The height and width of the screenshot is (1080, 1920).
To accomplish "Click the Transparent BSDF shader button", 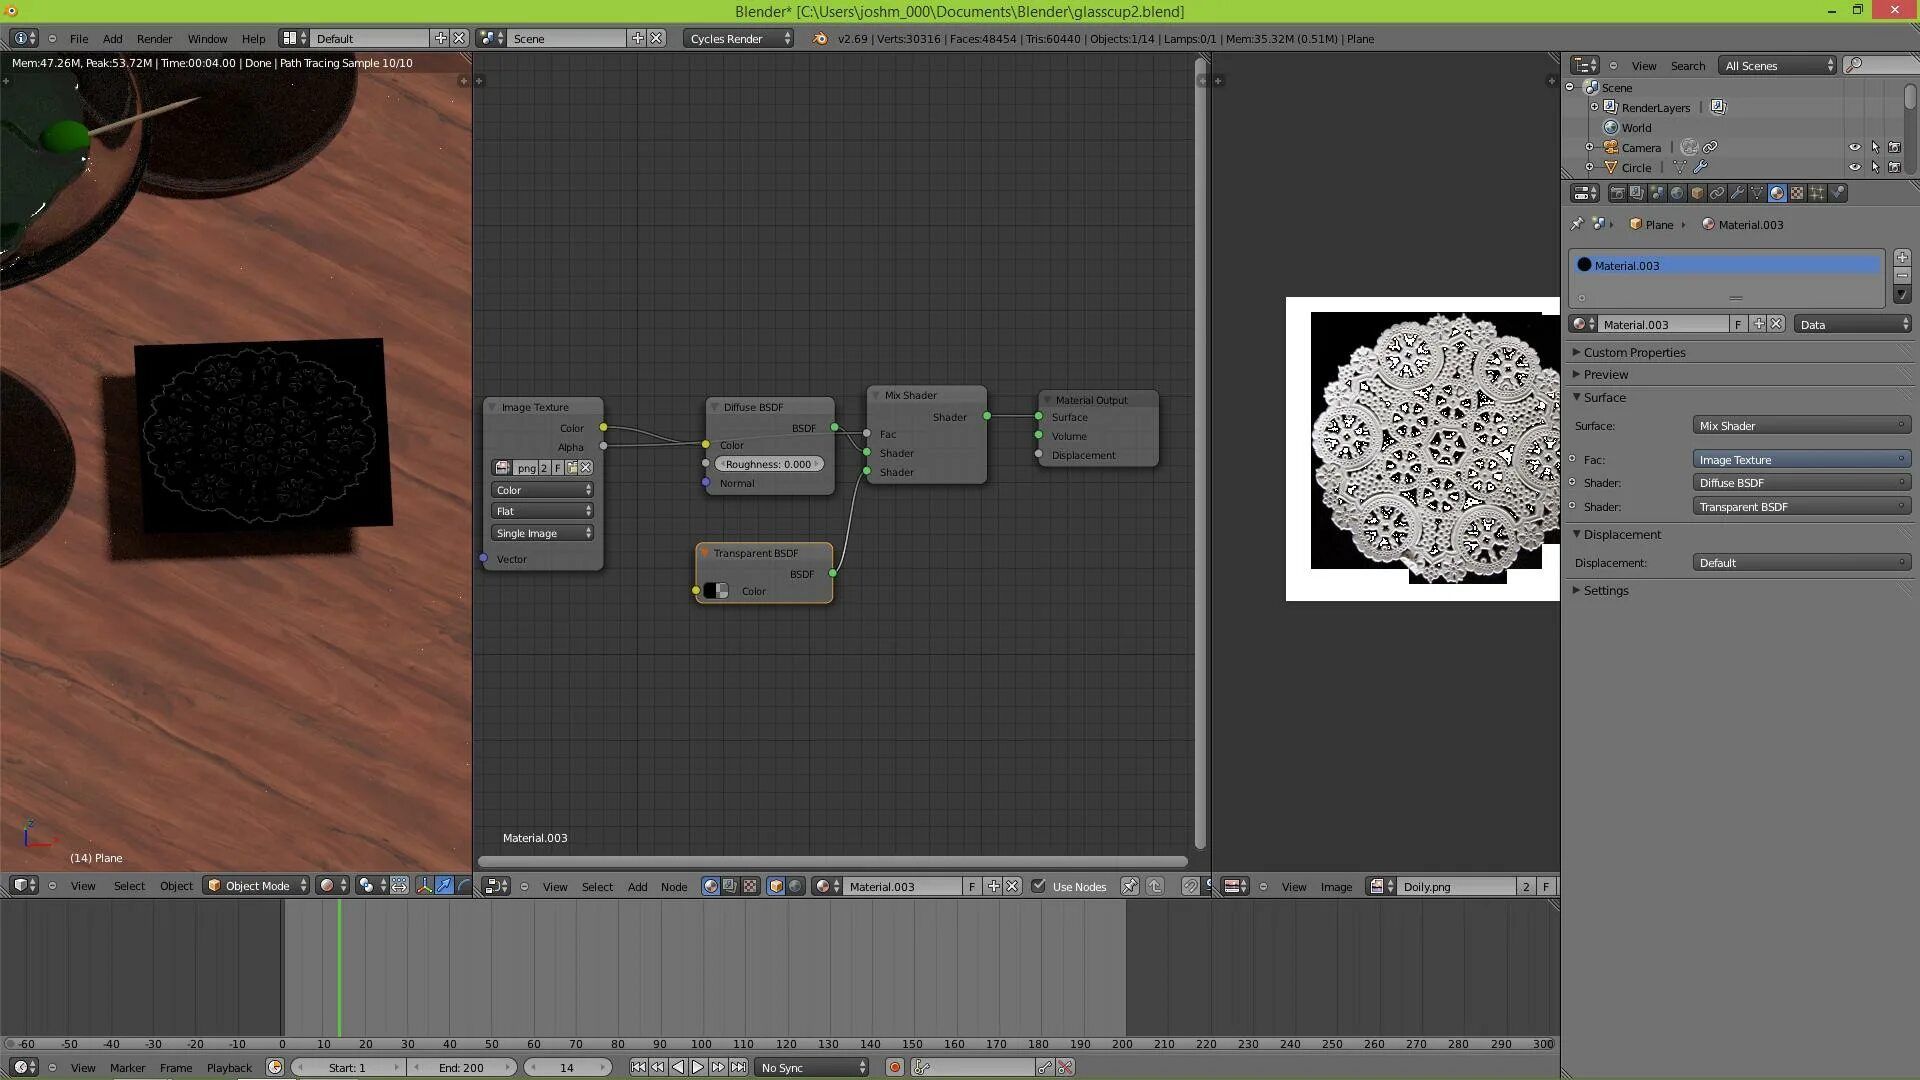I will pos(1800,506).
